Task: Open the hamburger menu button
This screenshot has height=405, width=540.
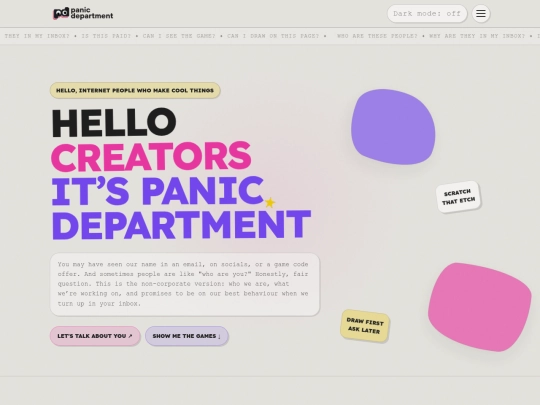Action: pos(481,14)
